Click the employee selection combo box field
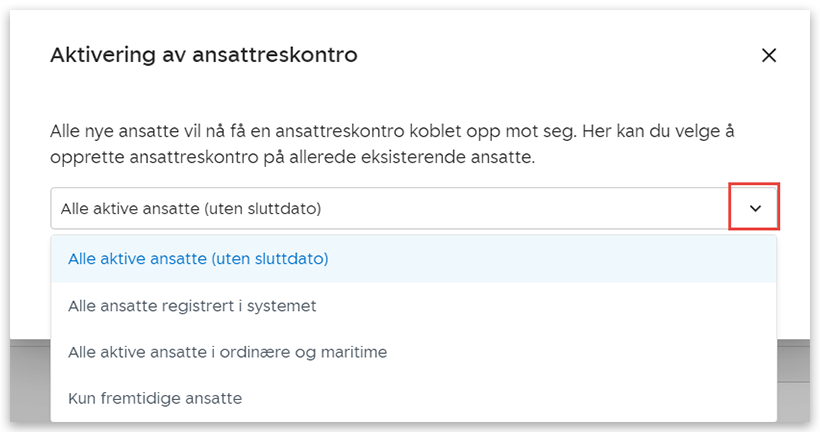820x432 pixels. 390,208
